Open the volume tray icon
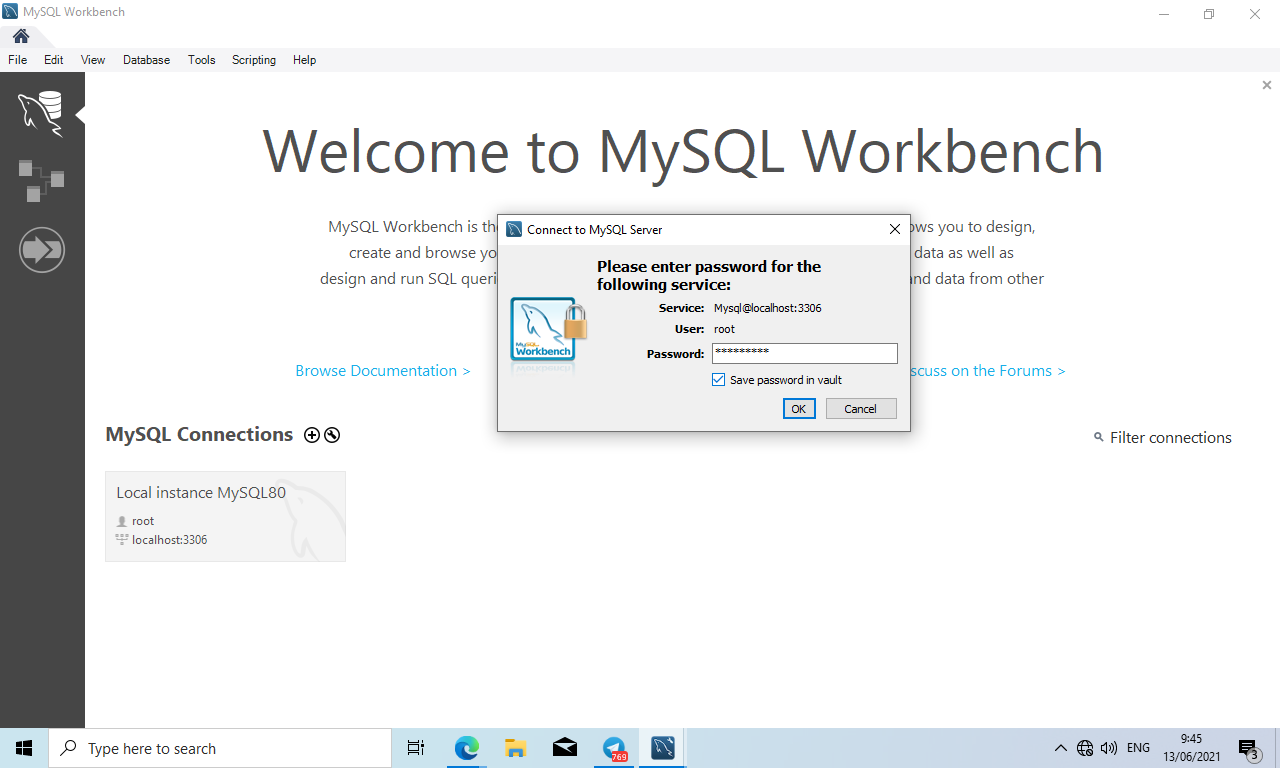The image size is (1280, 768). point(1109,748)
